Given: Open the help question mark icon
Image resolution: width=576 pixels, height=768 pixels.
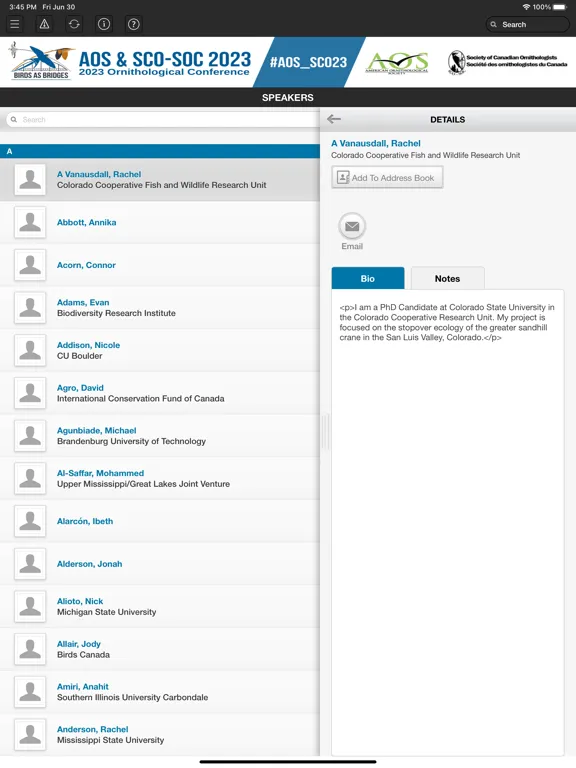Looking at the screenshot, I should (134, 24).
